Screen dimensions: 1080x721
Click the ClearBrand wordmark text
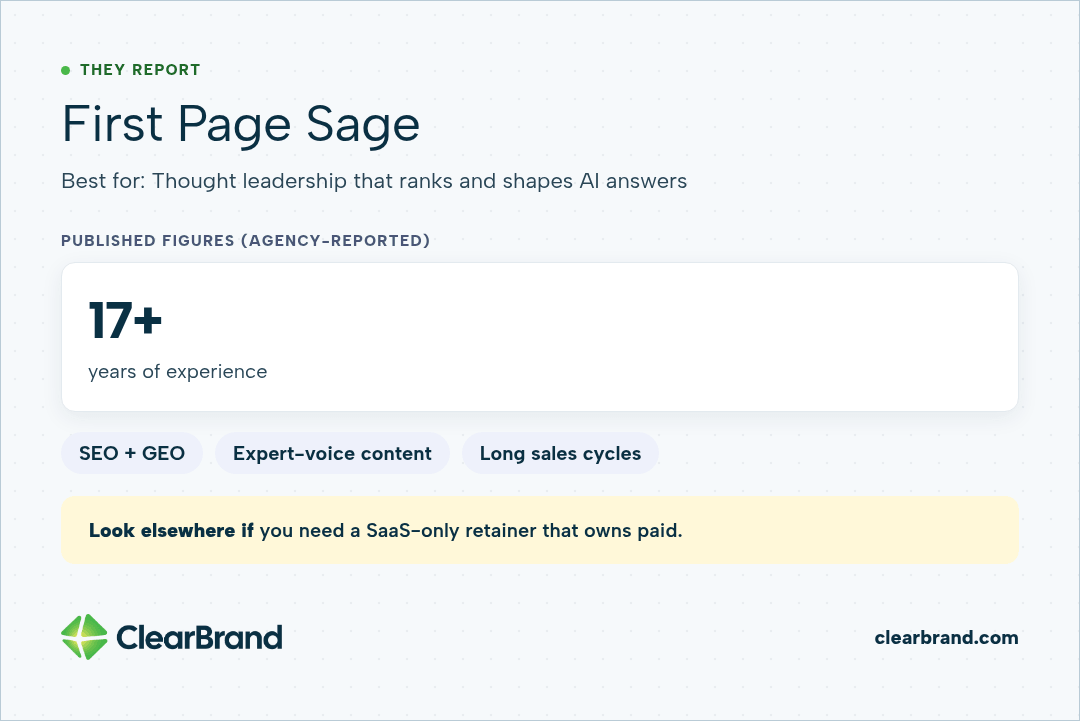click(199, 637)
